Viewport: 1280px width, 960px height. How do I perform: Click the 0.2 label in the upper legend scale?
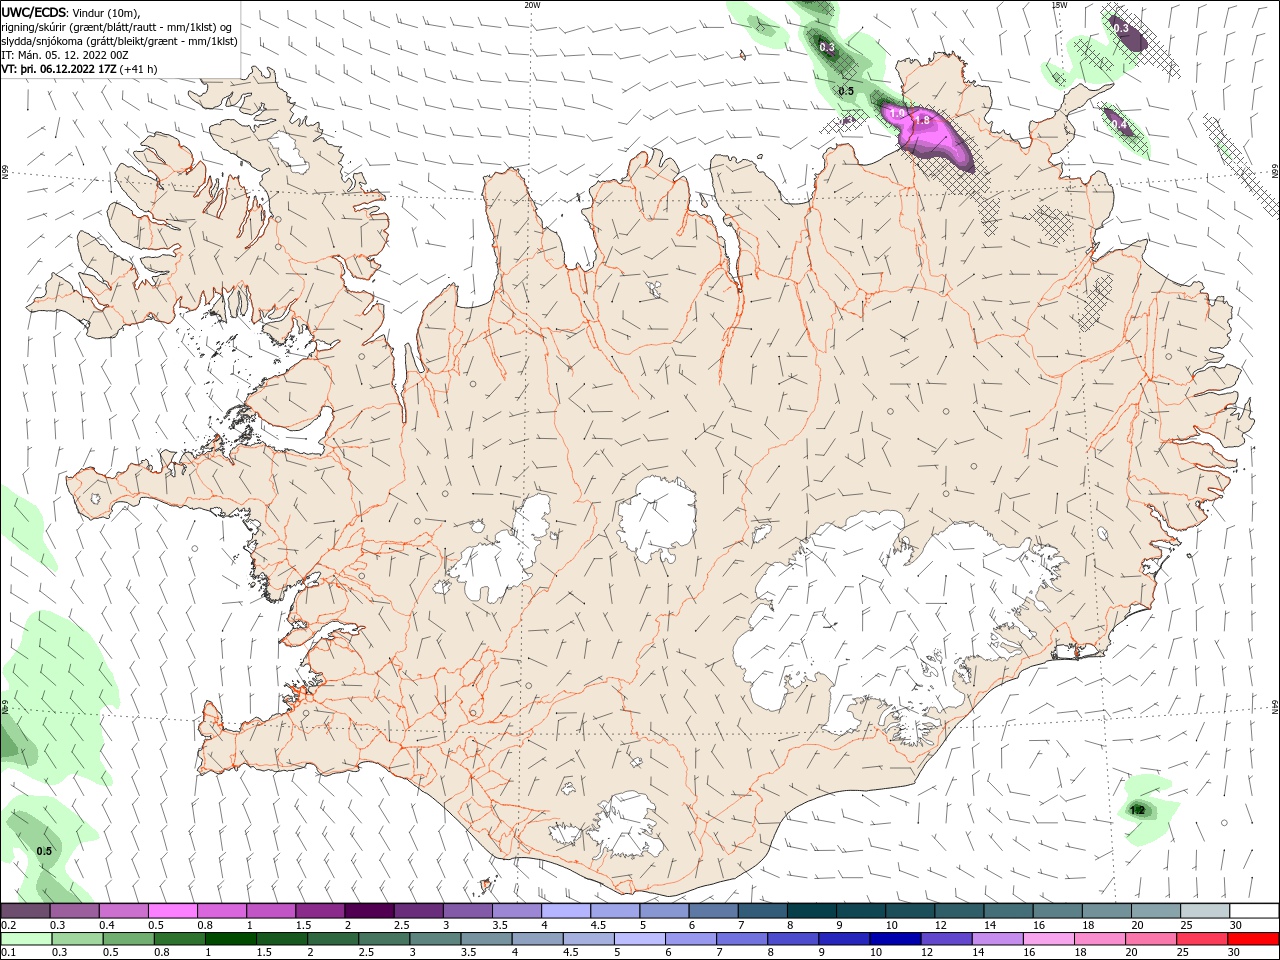pos(8,925)
